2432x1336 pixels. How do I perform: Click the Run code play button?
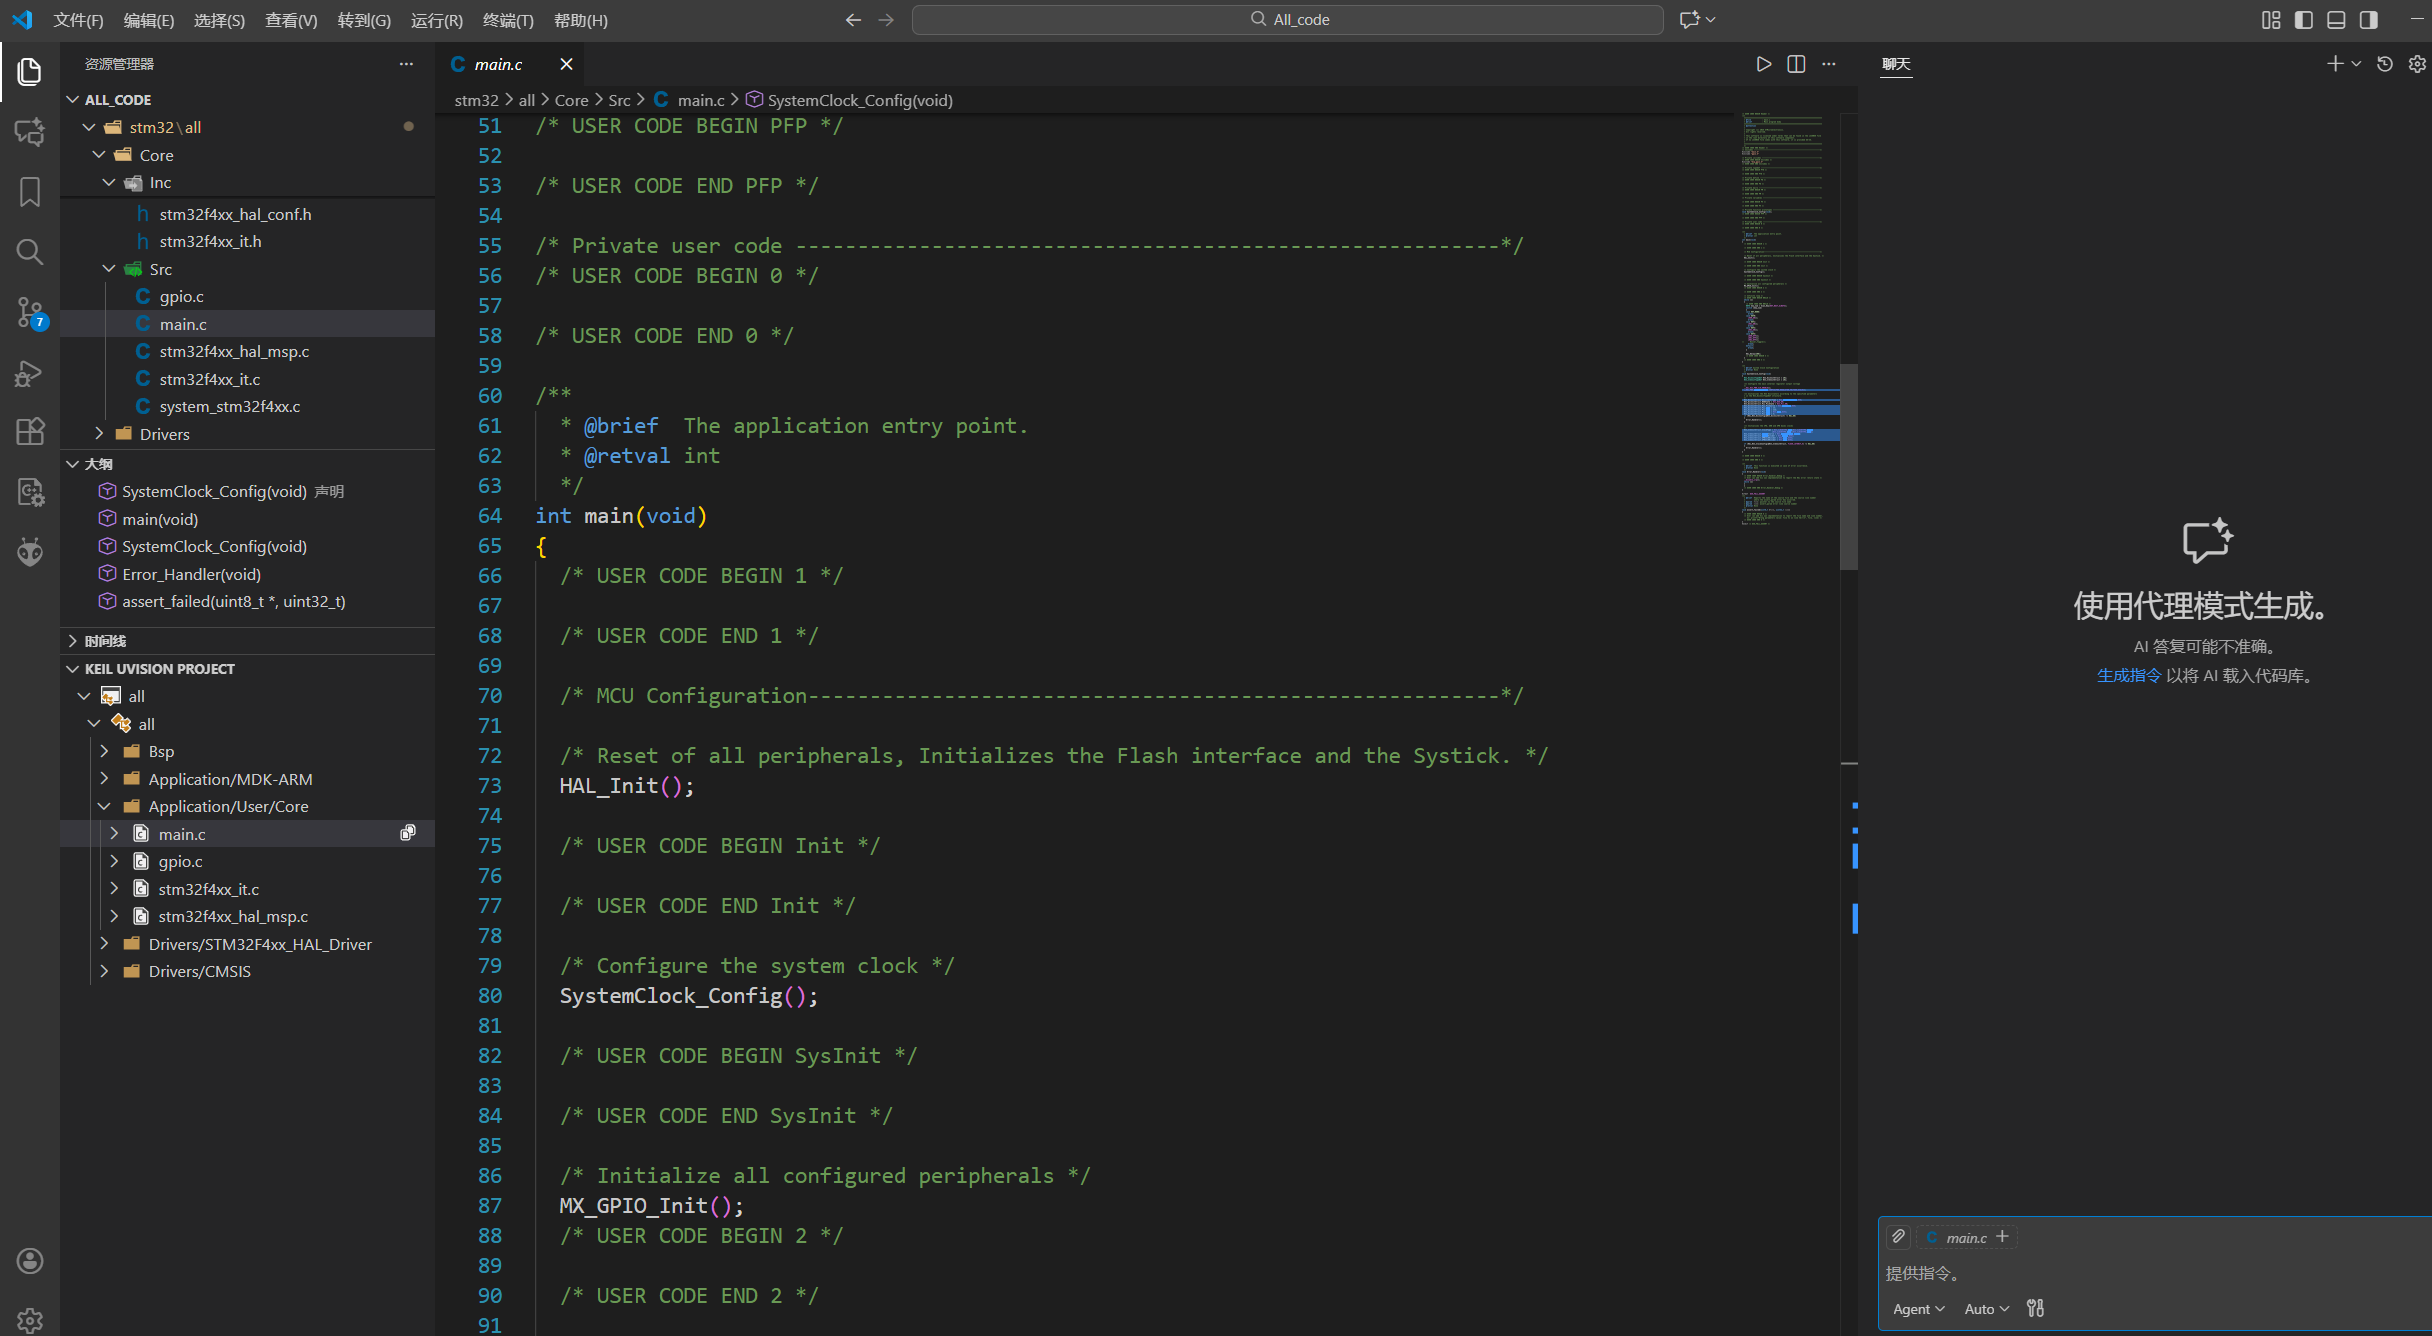pos(1763,64)
